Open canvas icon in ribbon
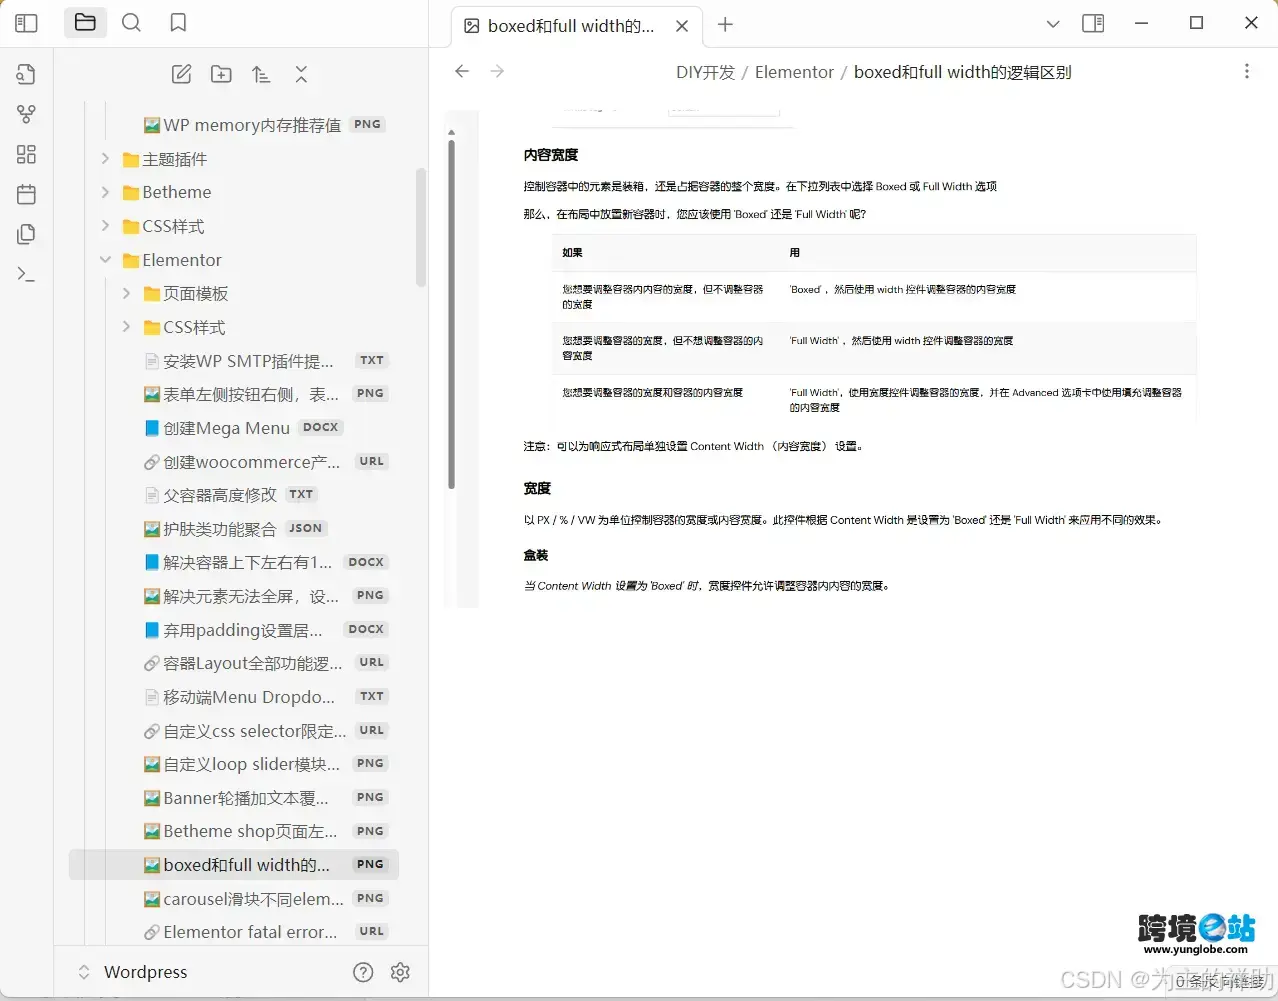This screenshot has width=1278, height=1001. click(x=27, y=154)
